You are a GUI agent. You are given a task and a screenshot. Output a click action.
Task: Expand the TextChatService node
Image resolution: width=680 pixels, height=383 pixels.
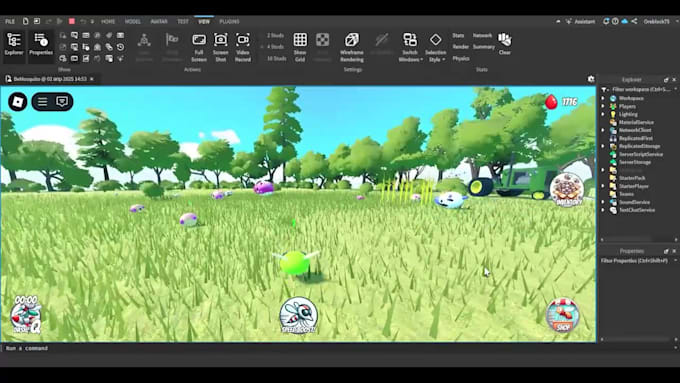coord(603,210)
